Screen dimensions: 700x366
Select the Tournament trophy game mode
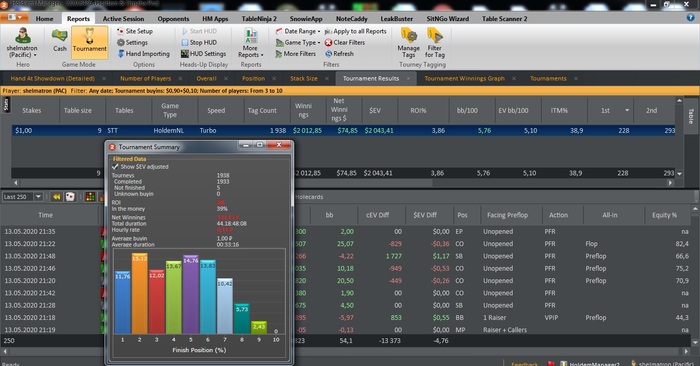click(x=90, y=42)
